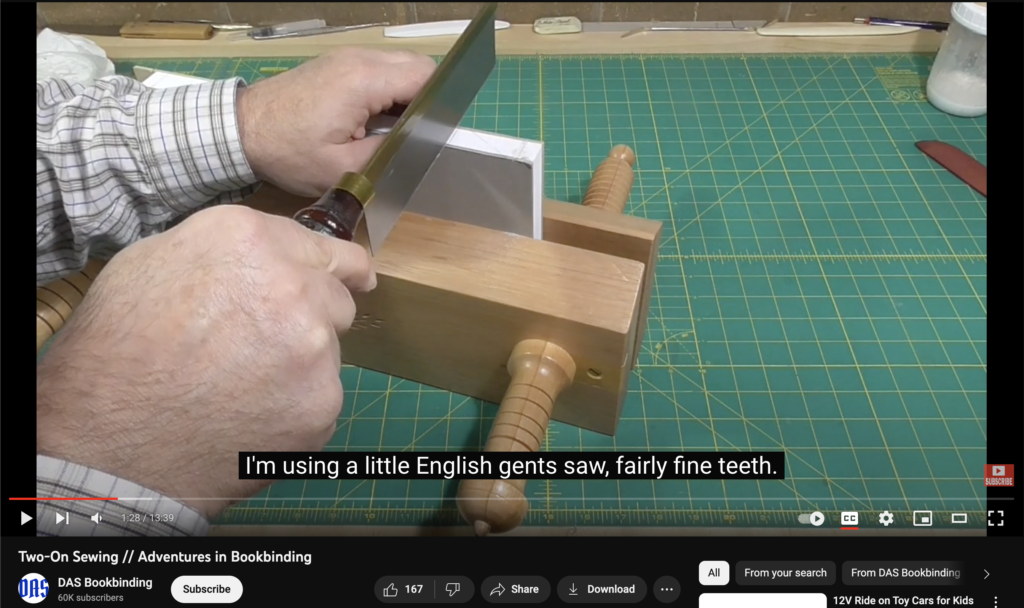Screen dimensions: 1024x608
Task: Select the All filter chip
Action: (714, 573)
